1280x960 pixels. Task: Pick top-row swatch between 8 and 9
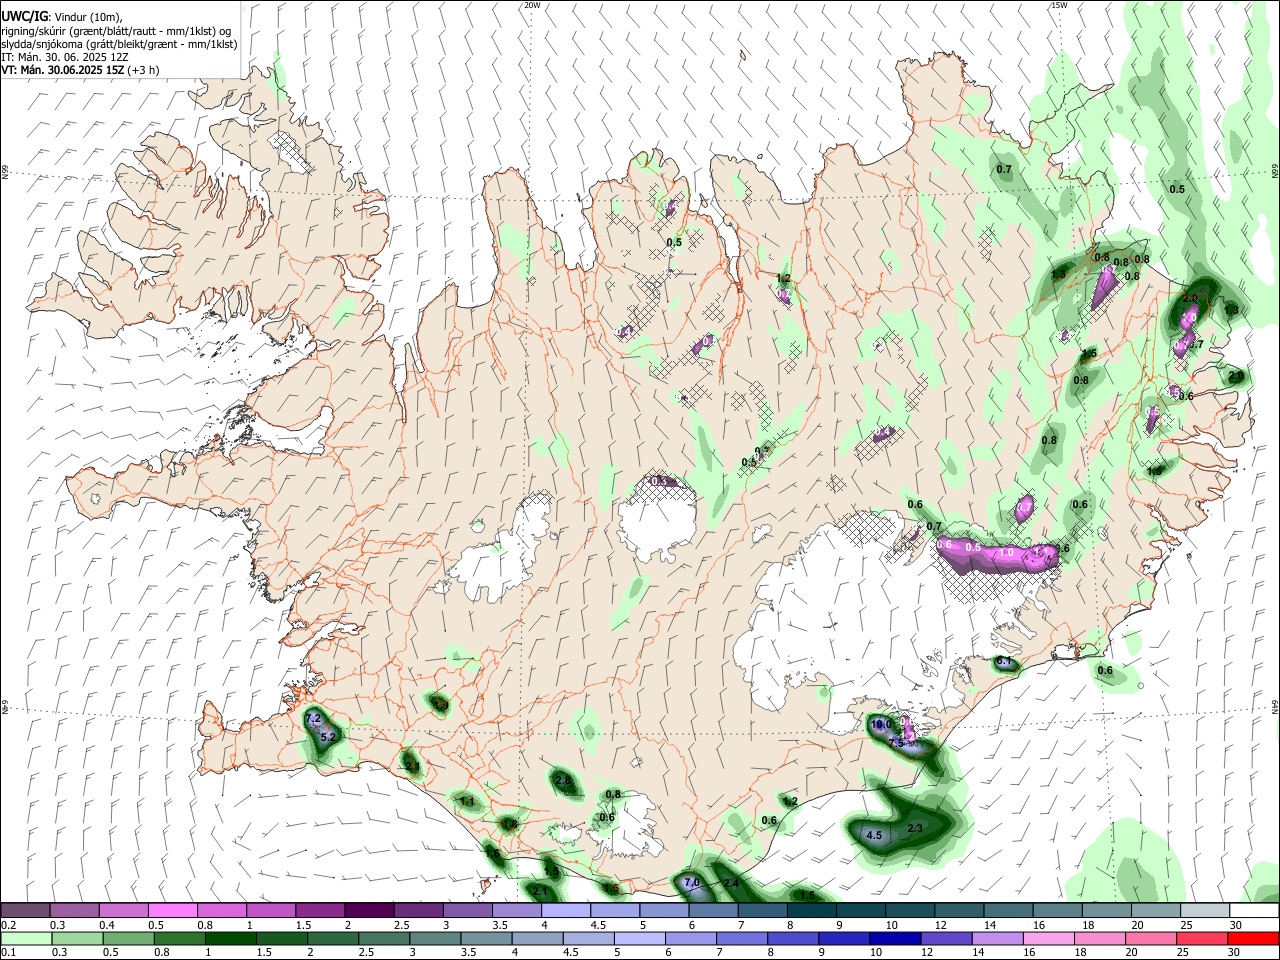pos(810,911)
